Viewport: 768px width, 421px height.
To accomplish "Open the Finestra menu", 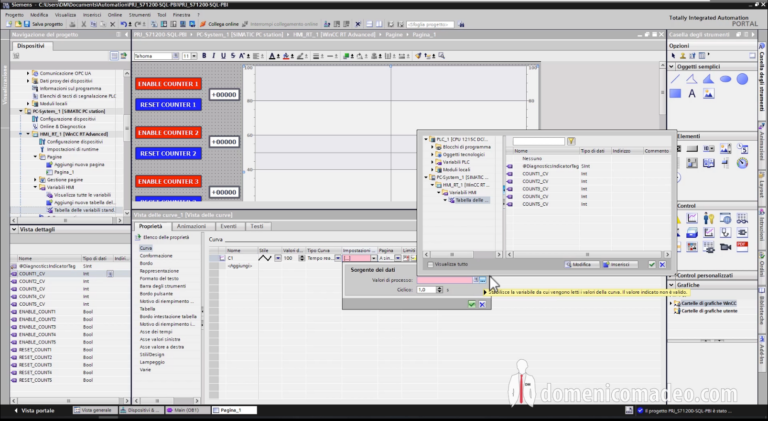I will pos(181,15).
